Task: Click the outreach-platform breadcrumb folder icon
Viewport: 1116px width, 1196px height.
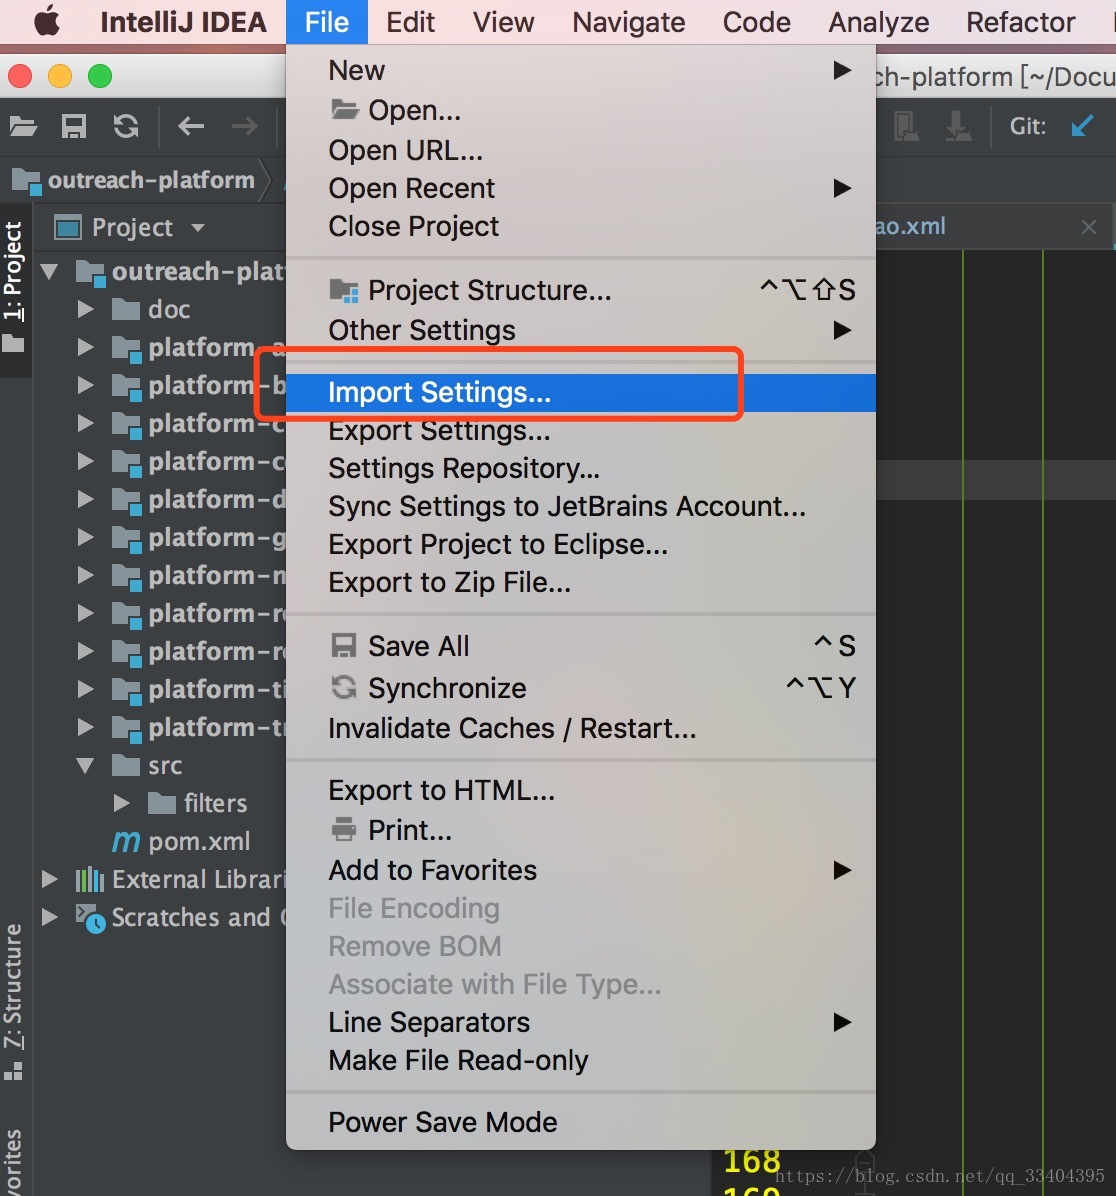Action: (27, 181)
